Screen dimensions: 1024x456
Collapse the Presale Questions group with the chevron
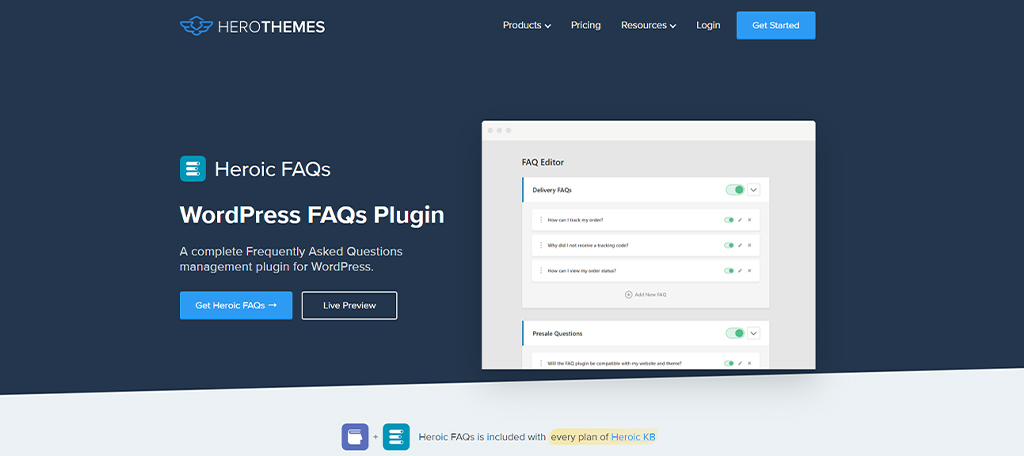point(754,333)
